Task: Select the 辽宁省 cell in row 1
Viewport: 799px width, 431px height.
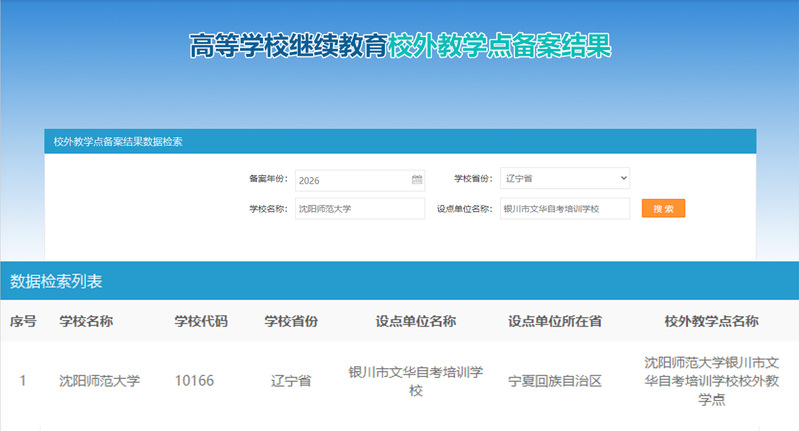Action: tap(291, 381)
